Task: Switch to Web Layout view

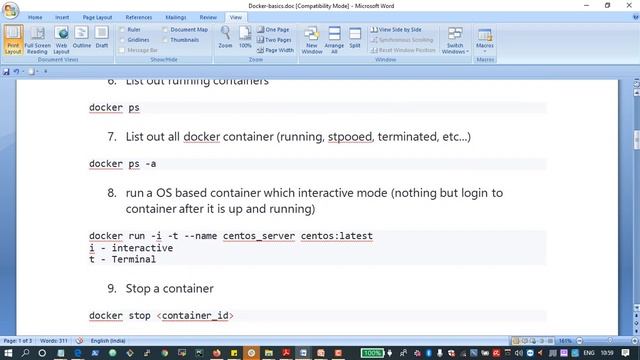Action: pyautogui.click(x=61, y=40)
